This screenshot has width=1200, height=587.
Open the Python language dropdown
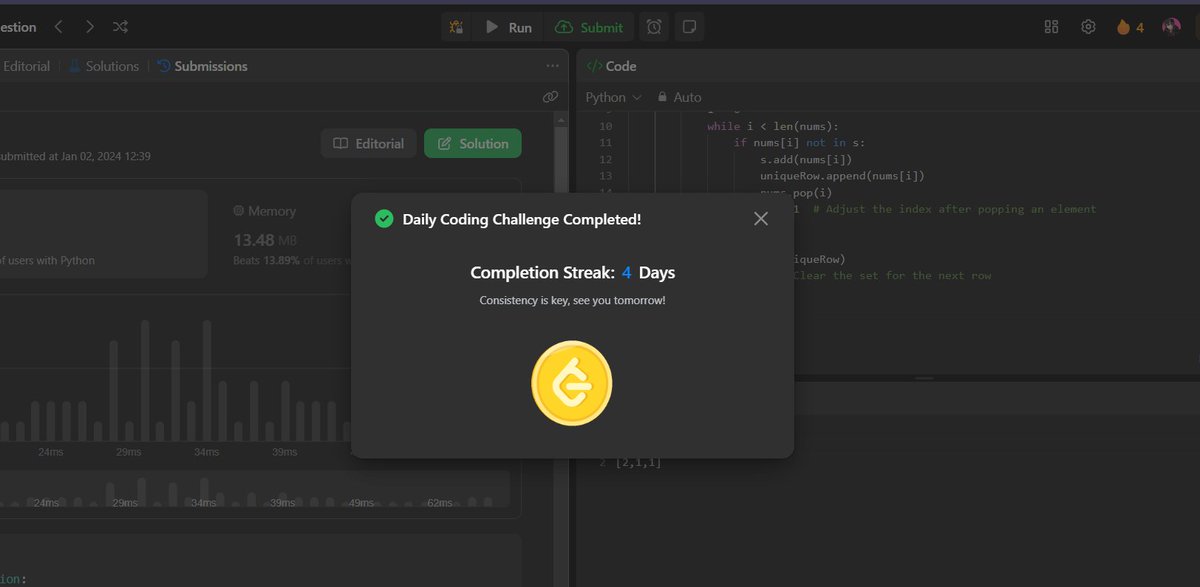tap(613, 97)
